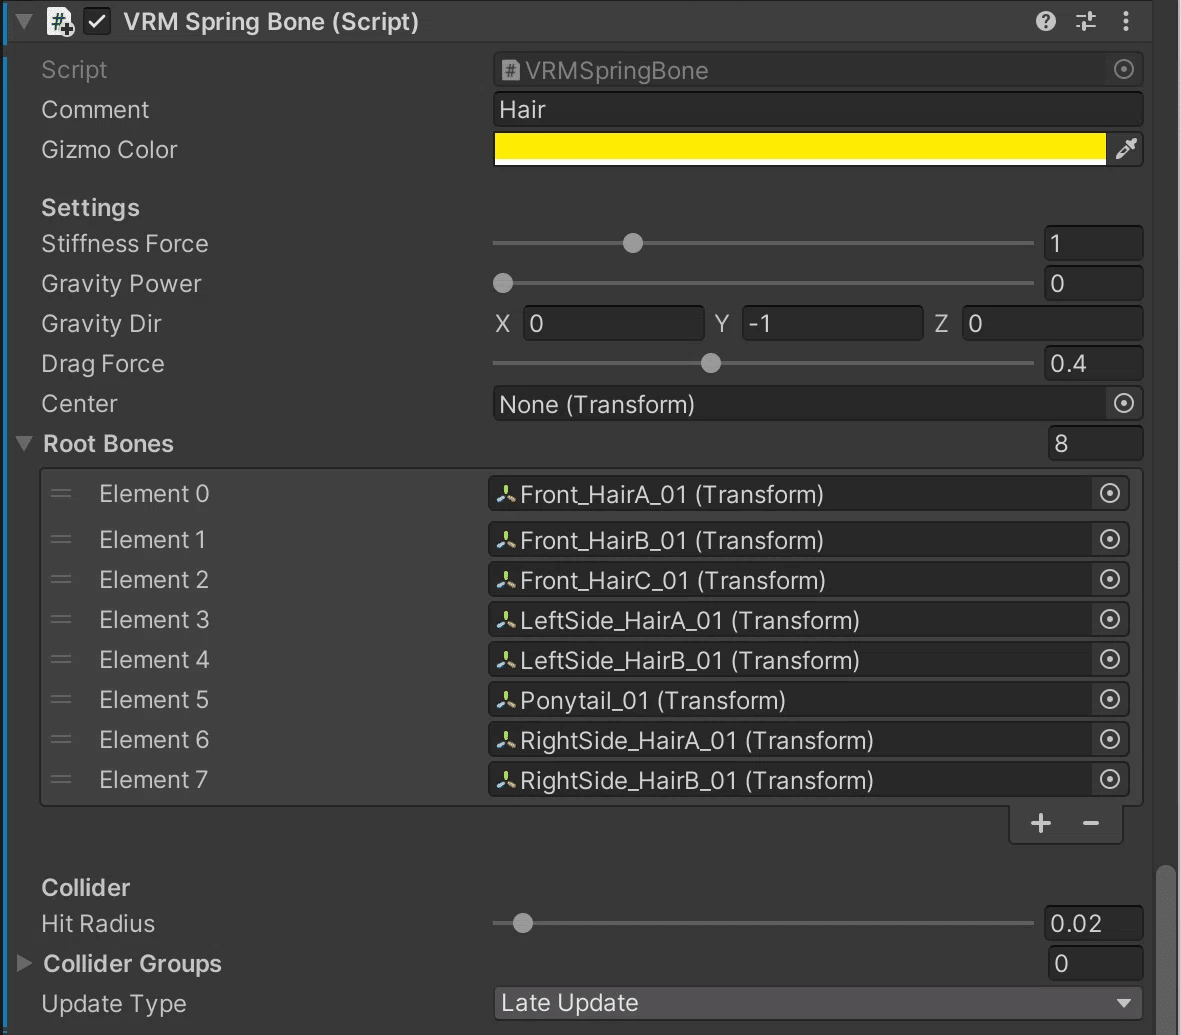
Task: Click the Comment field containing Hair
Action: (x=818, y=110)
